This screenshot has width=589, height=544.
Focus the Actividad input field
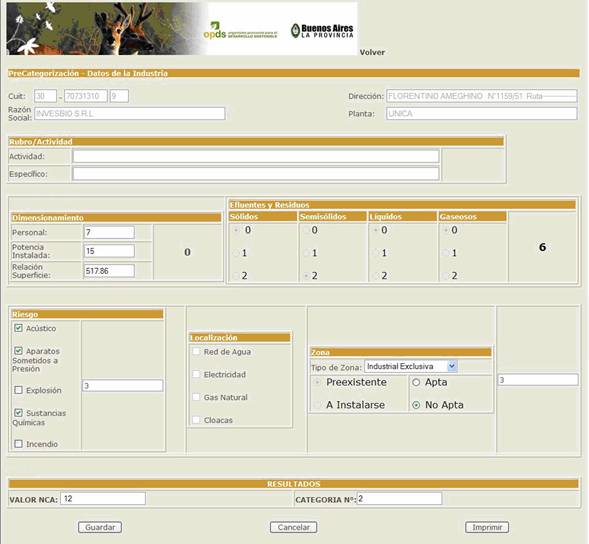tap(256, 156)
